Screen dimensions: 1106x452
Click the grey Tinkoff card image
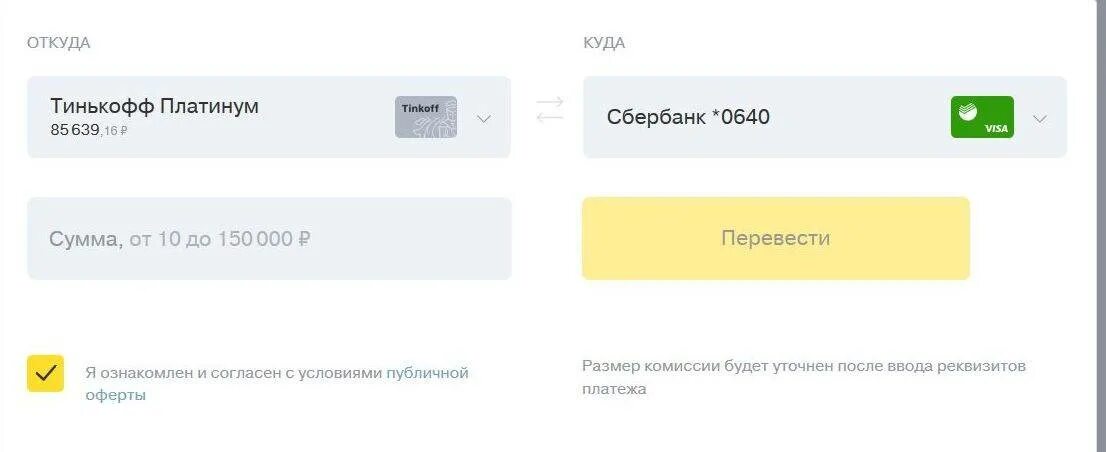pyautogui.click(x=425, y=117)
